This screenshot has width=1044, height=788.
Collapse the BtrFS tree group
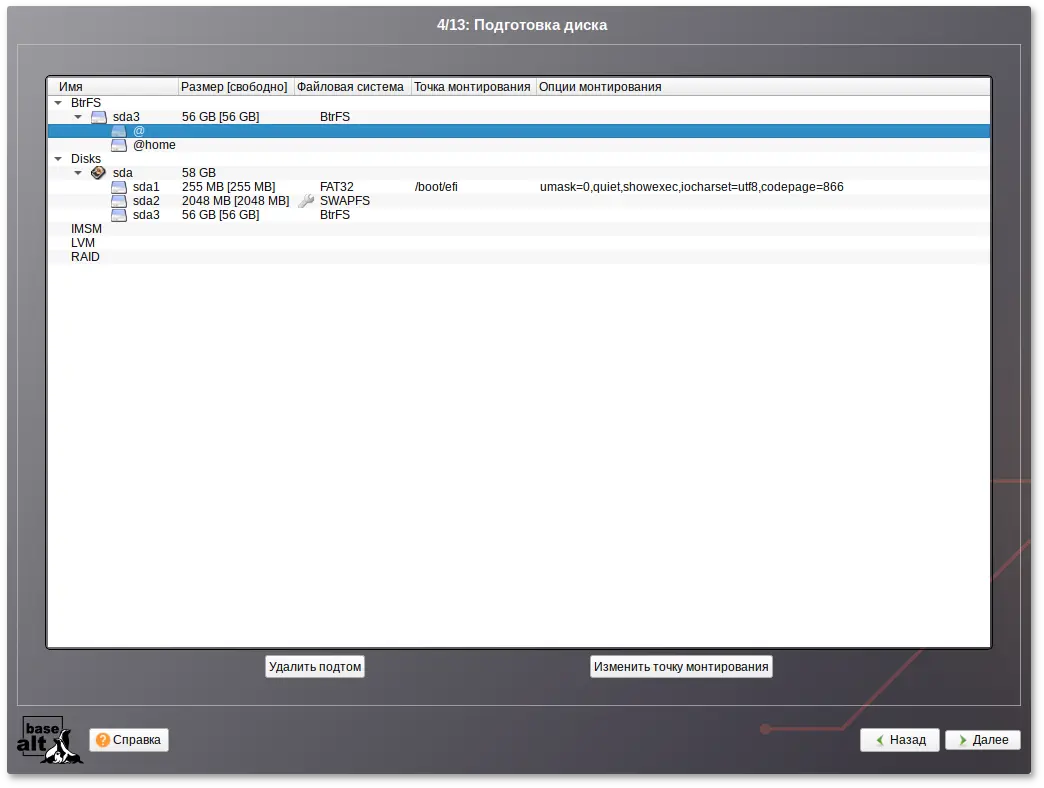coord(58,102)
